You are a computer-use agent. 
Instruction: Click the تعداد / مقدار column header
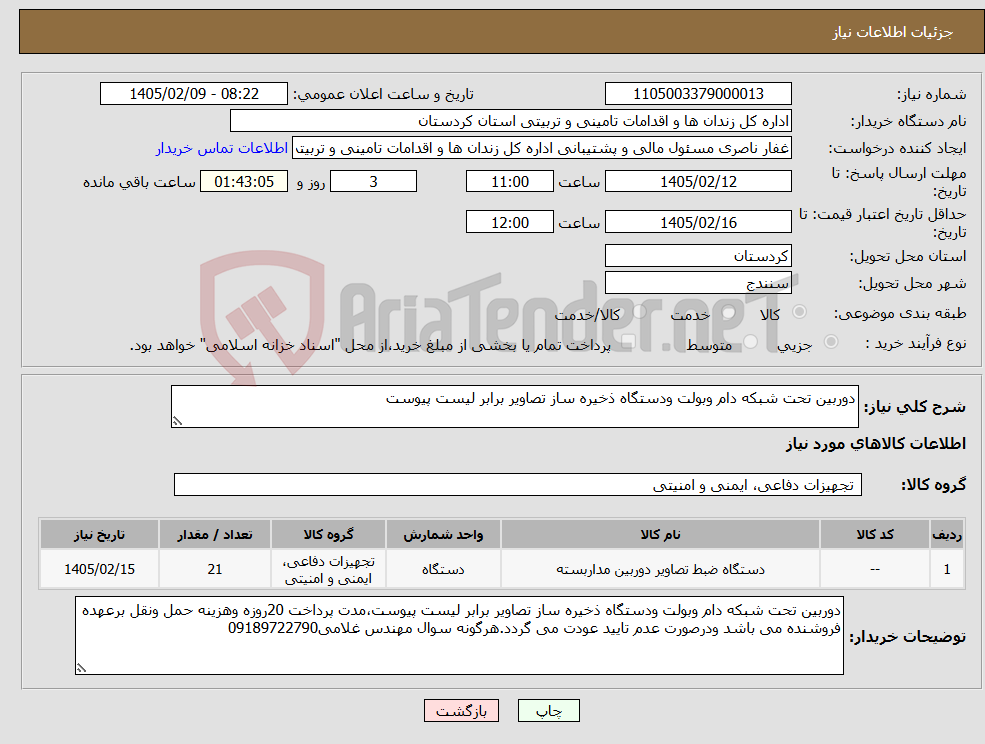pyautogui.click(x=215, y=535)
